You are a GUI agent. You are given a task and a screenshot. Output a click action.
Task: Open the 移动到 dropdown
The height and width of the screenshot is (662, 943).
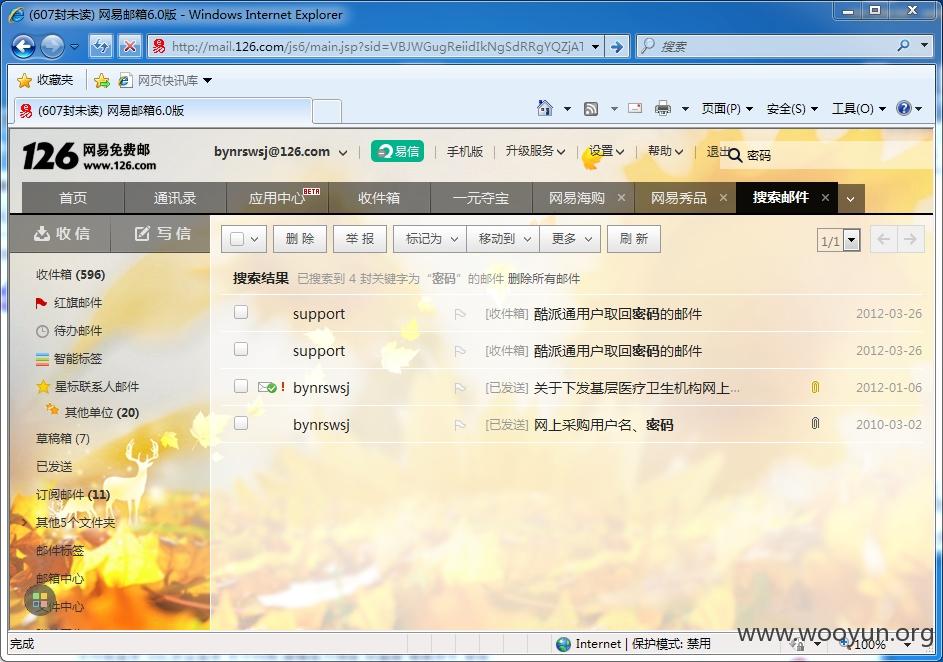(x=503, y=239)
